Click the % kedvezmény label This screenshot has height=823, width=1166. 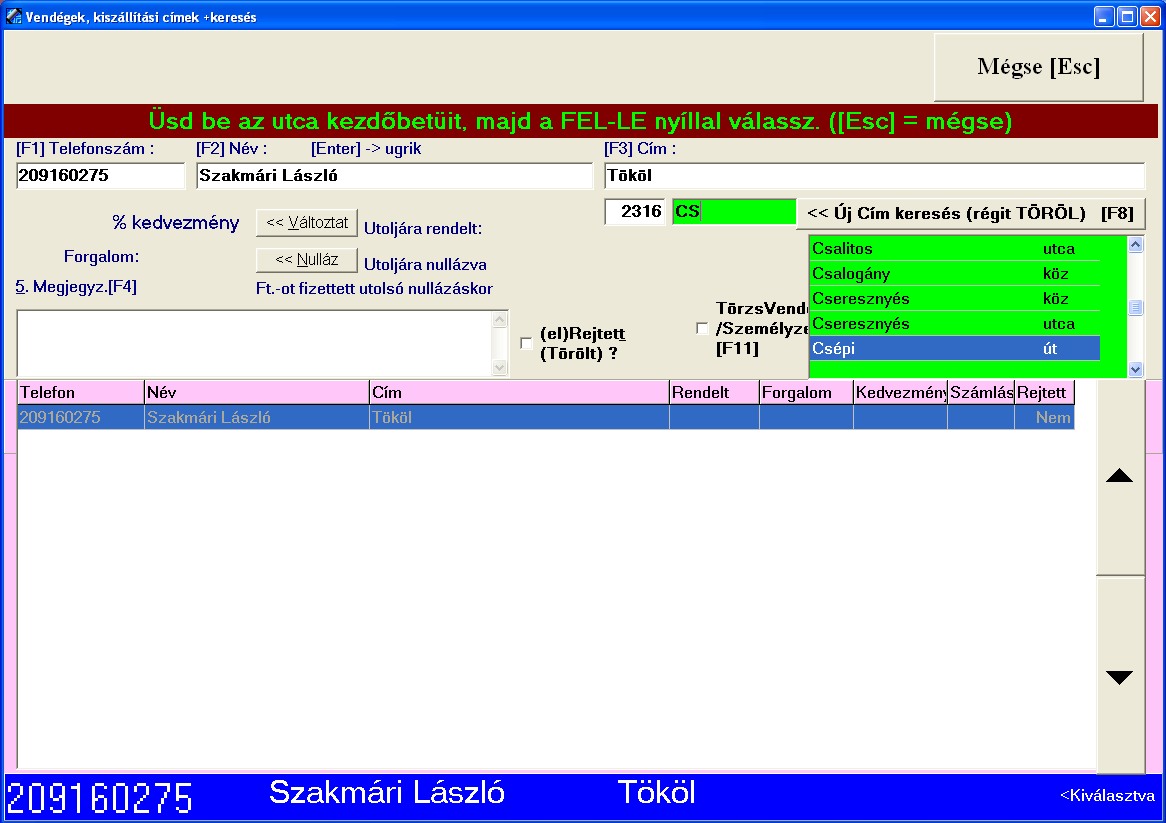[x=175, y=223]
